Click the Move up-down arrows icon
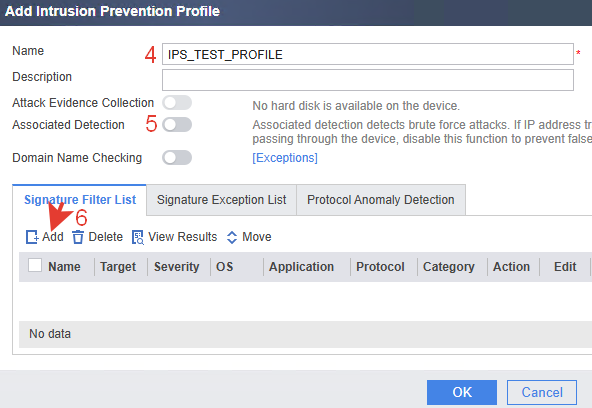The image size is (592, 408). (x=231, y=237)
